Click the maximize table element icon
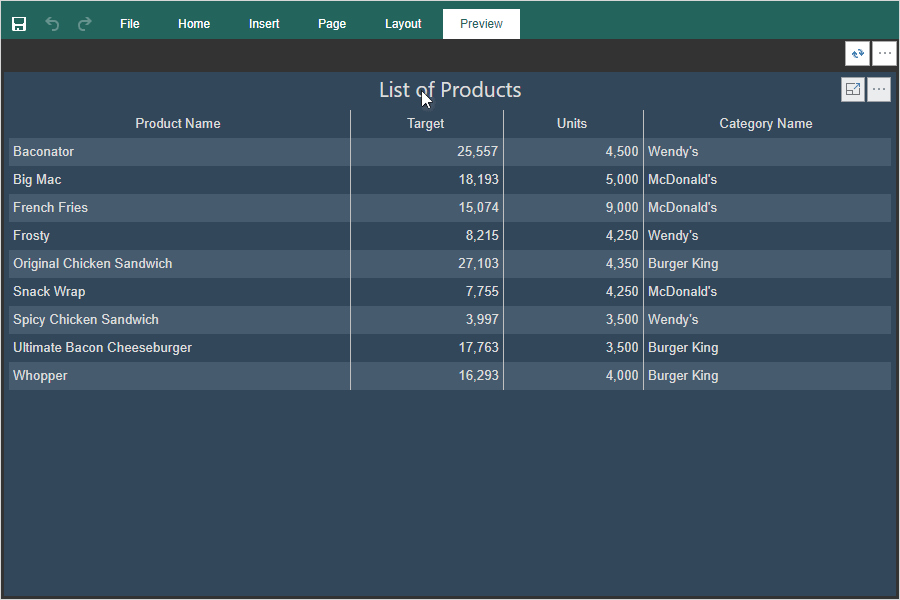This screenshot has width=900, height=600. [x=853, y=90]
